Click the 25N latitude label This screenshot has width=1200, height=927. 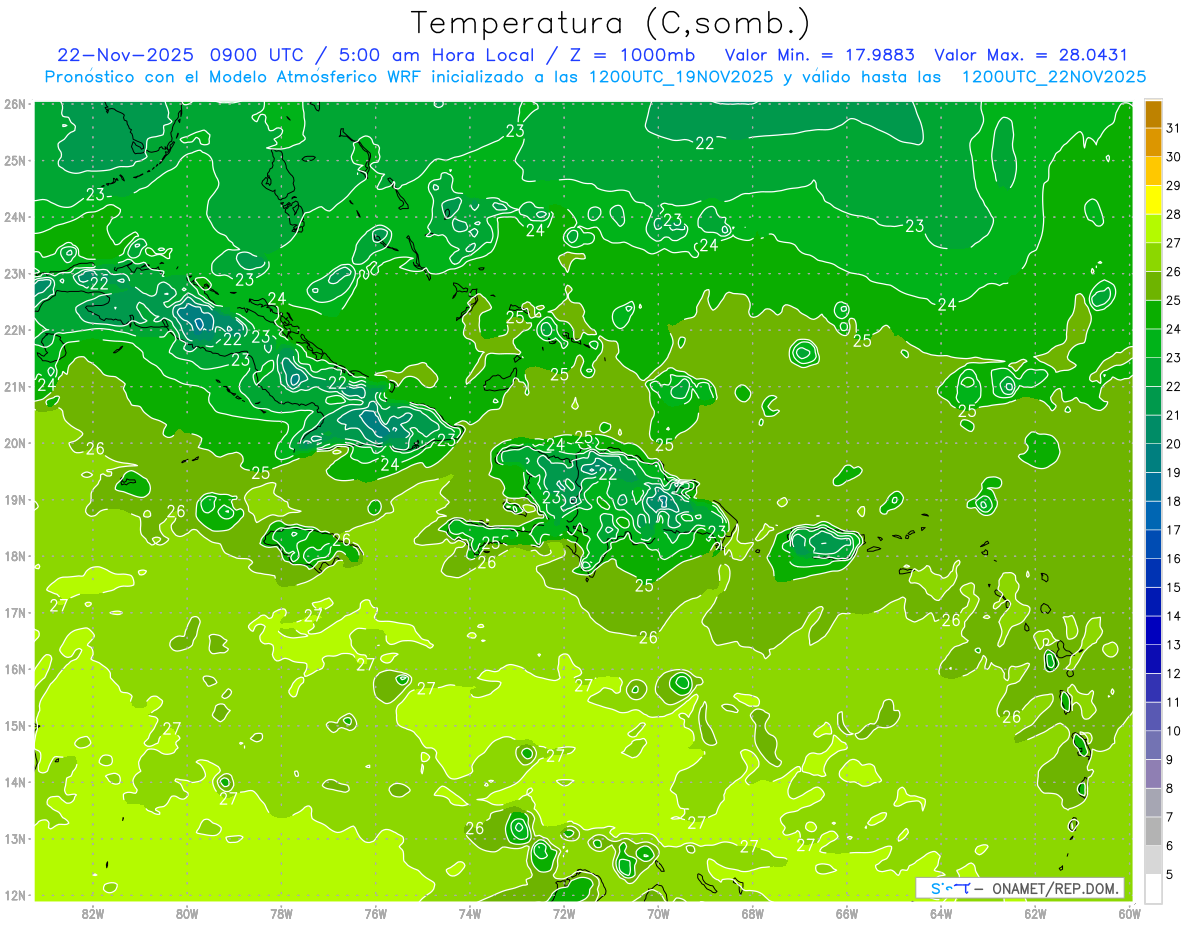[15, 161]
